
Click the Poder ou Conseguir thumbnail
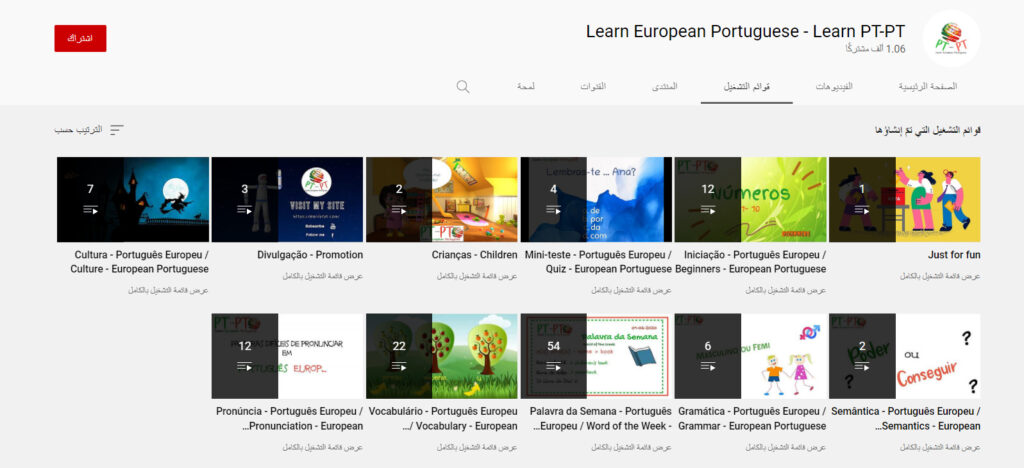pos(905,356)
